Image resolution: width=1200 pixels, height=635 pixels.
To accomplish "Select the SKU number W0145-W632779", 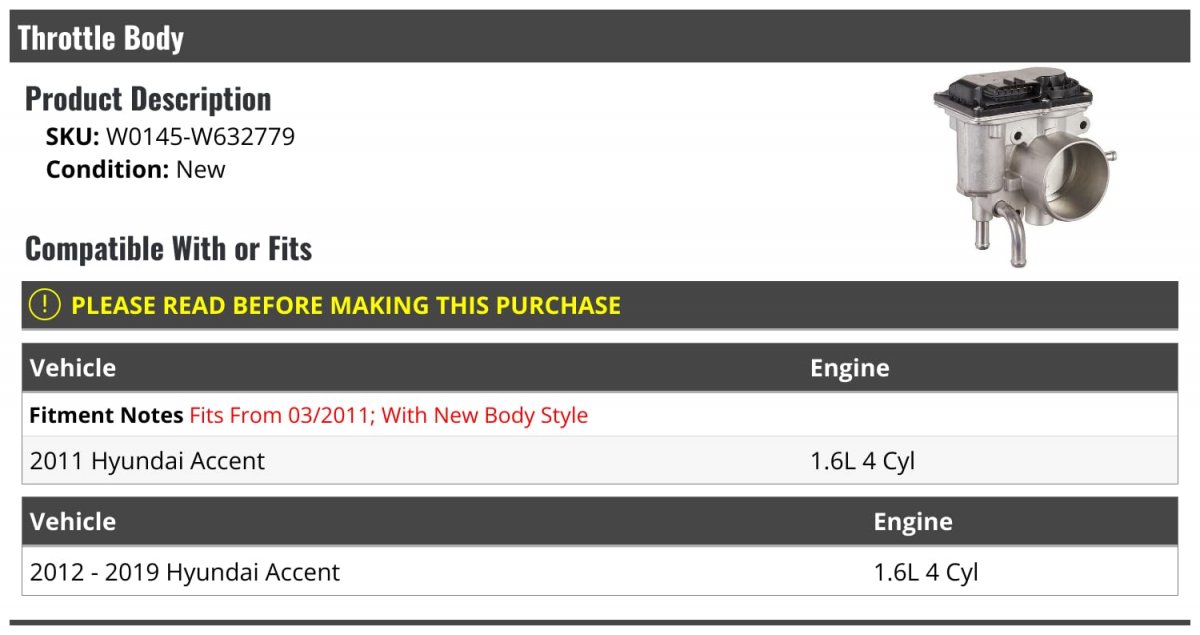I will 200,137.
